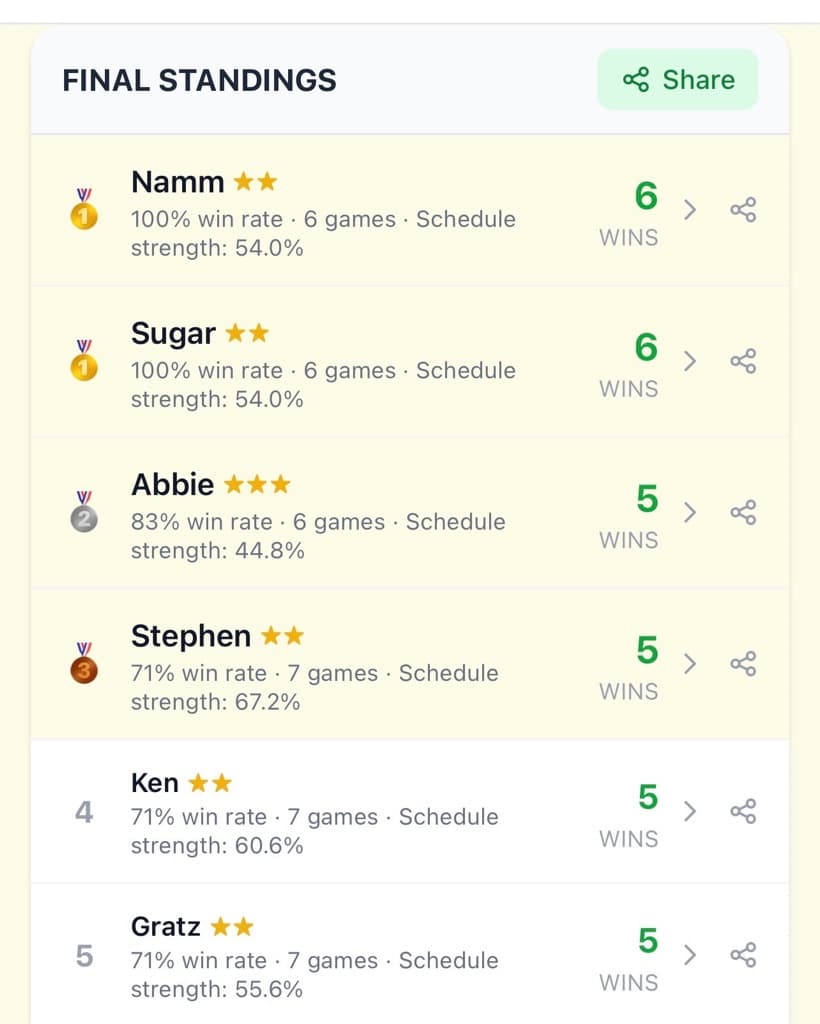Expand Sugar's details chevron
The width and height of the screenshot is (820, 1024).
click(690, 361)
